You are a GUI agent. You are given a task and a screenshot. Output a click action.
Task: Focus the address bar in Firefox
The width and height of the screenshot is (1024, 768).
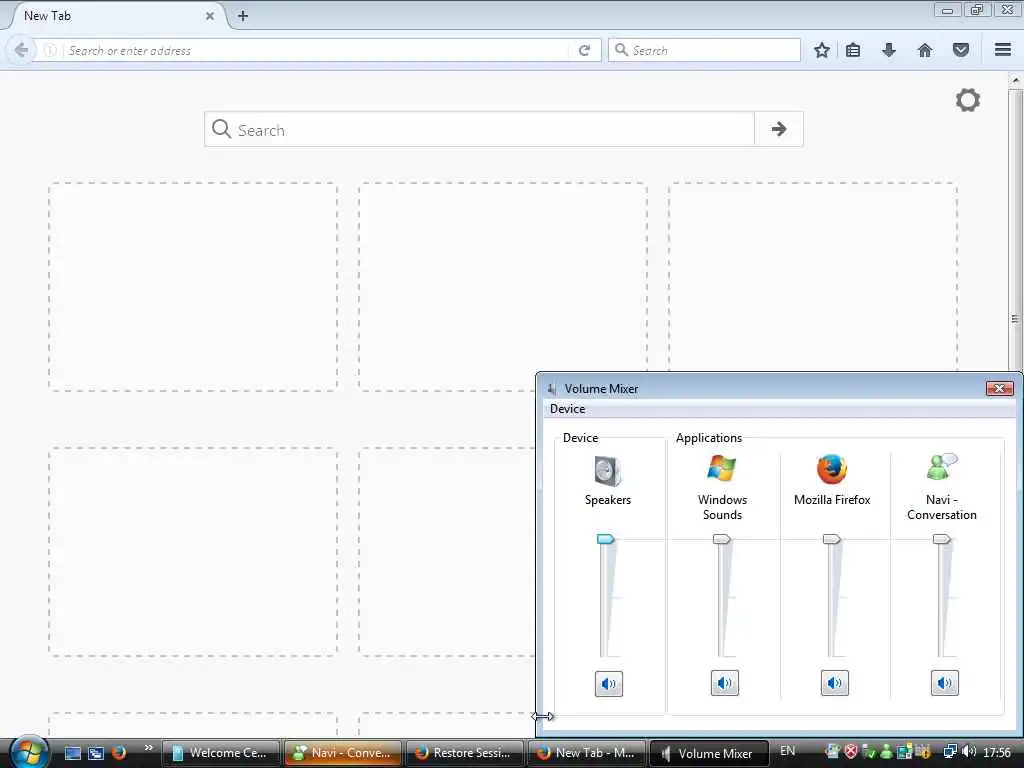(317, 50)
